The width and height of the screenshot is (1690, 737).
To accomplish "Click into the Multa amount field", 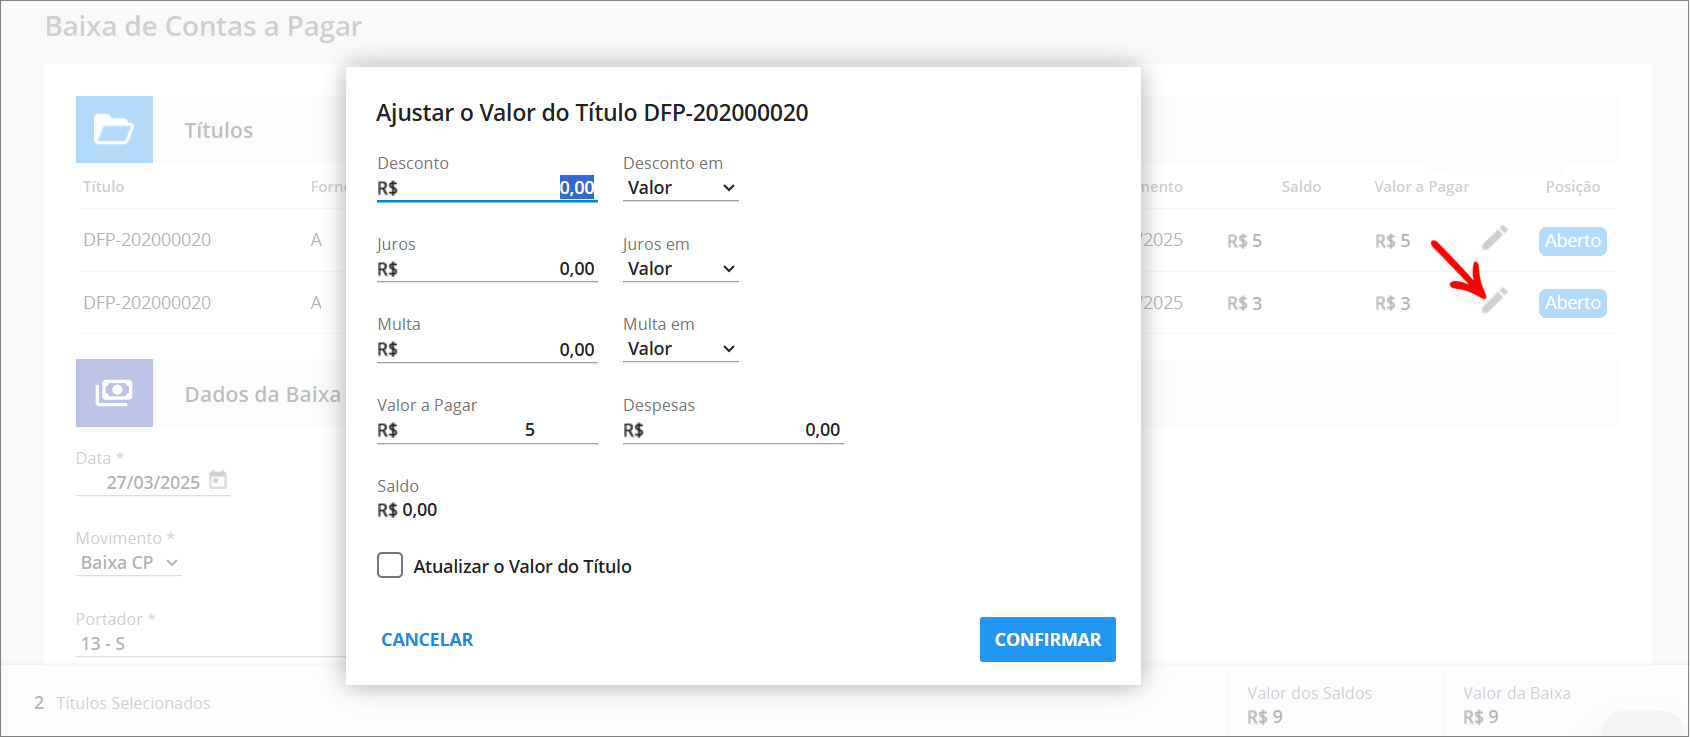I will point(487,349).
